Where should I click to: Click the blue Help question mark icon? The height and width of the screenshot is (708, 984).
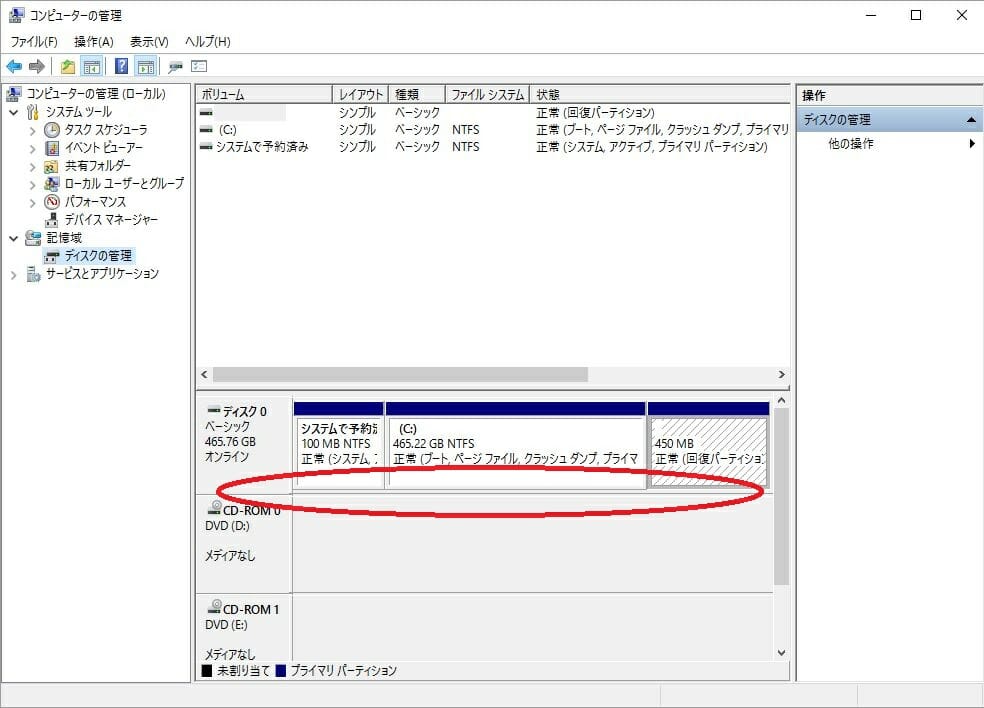coord(121,67)
